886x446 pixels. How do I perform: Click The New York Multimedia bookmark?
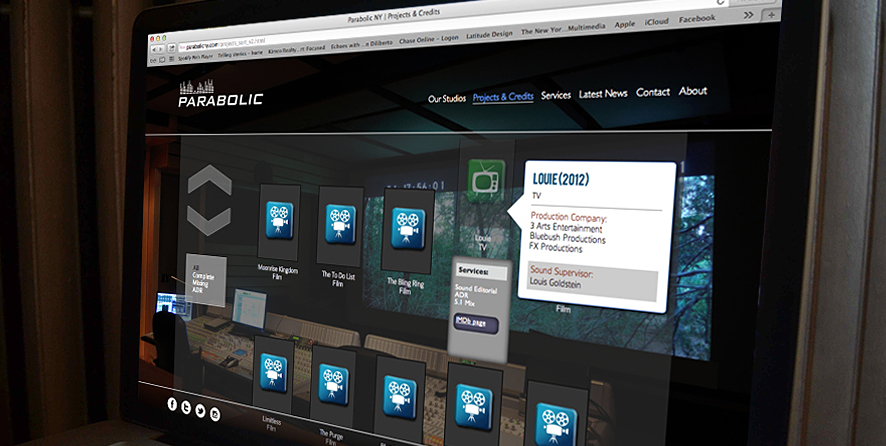click(x=563, y=29)
